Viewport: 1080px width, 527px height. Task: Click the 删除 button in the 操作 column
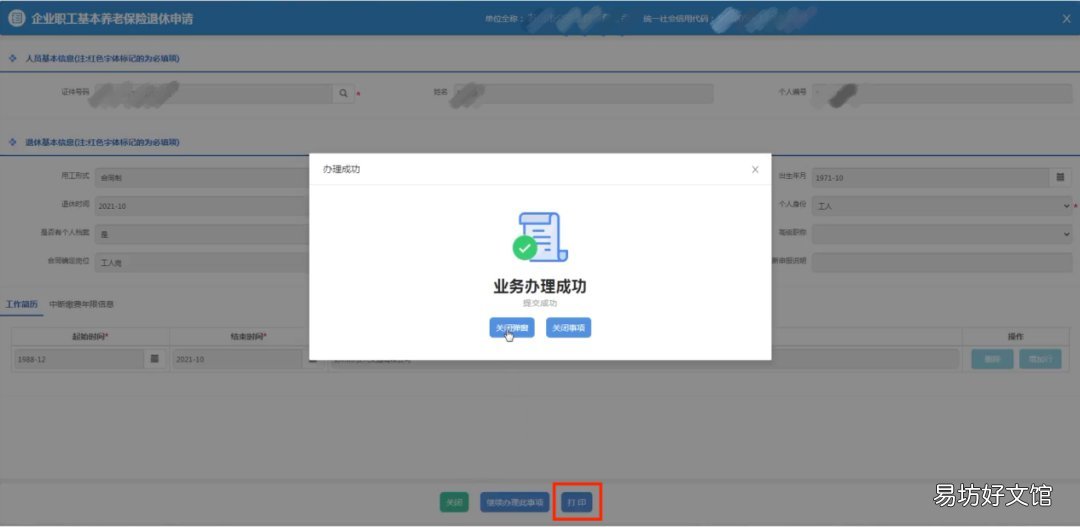pos(992,359)
